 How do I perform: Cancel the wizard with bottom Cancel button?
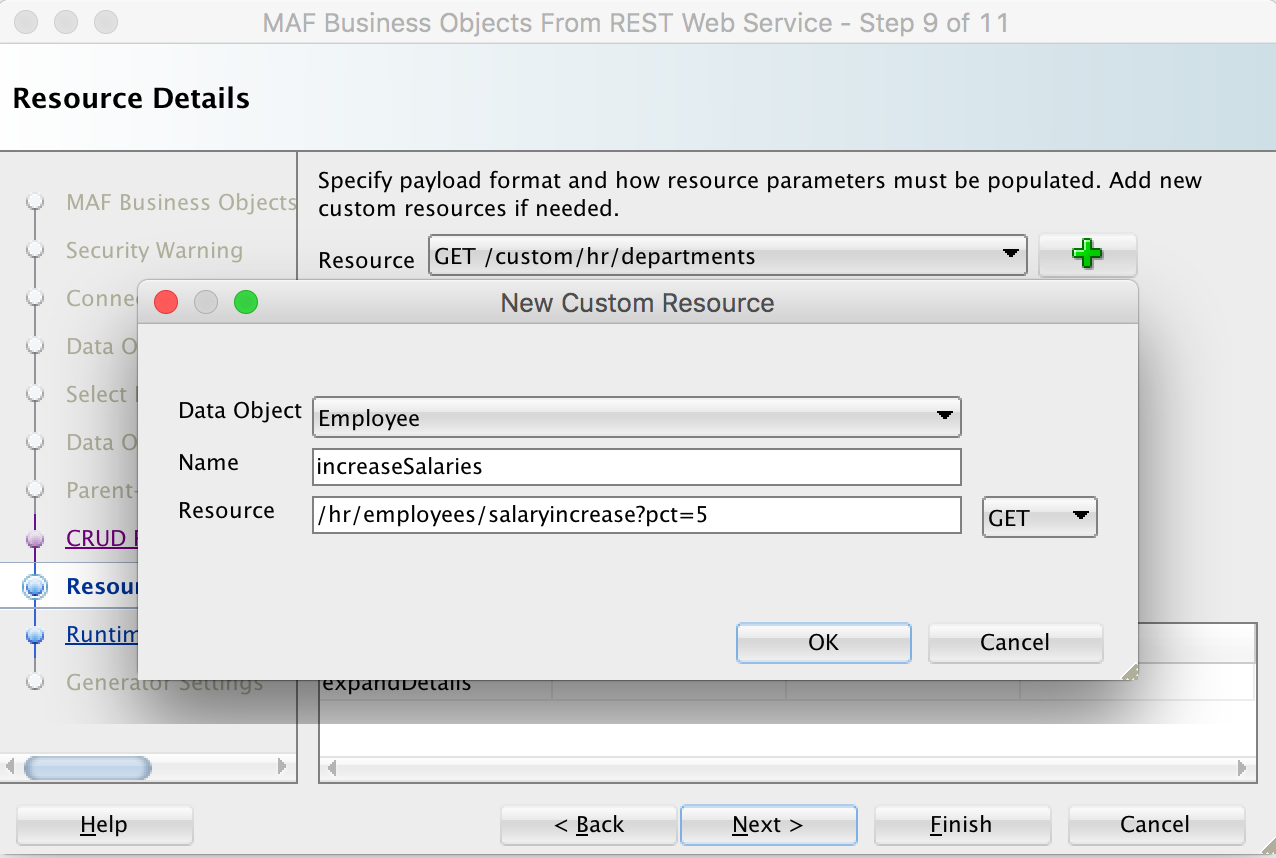pyautogui.click(x=1155, y=825)
